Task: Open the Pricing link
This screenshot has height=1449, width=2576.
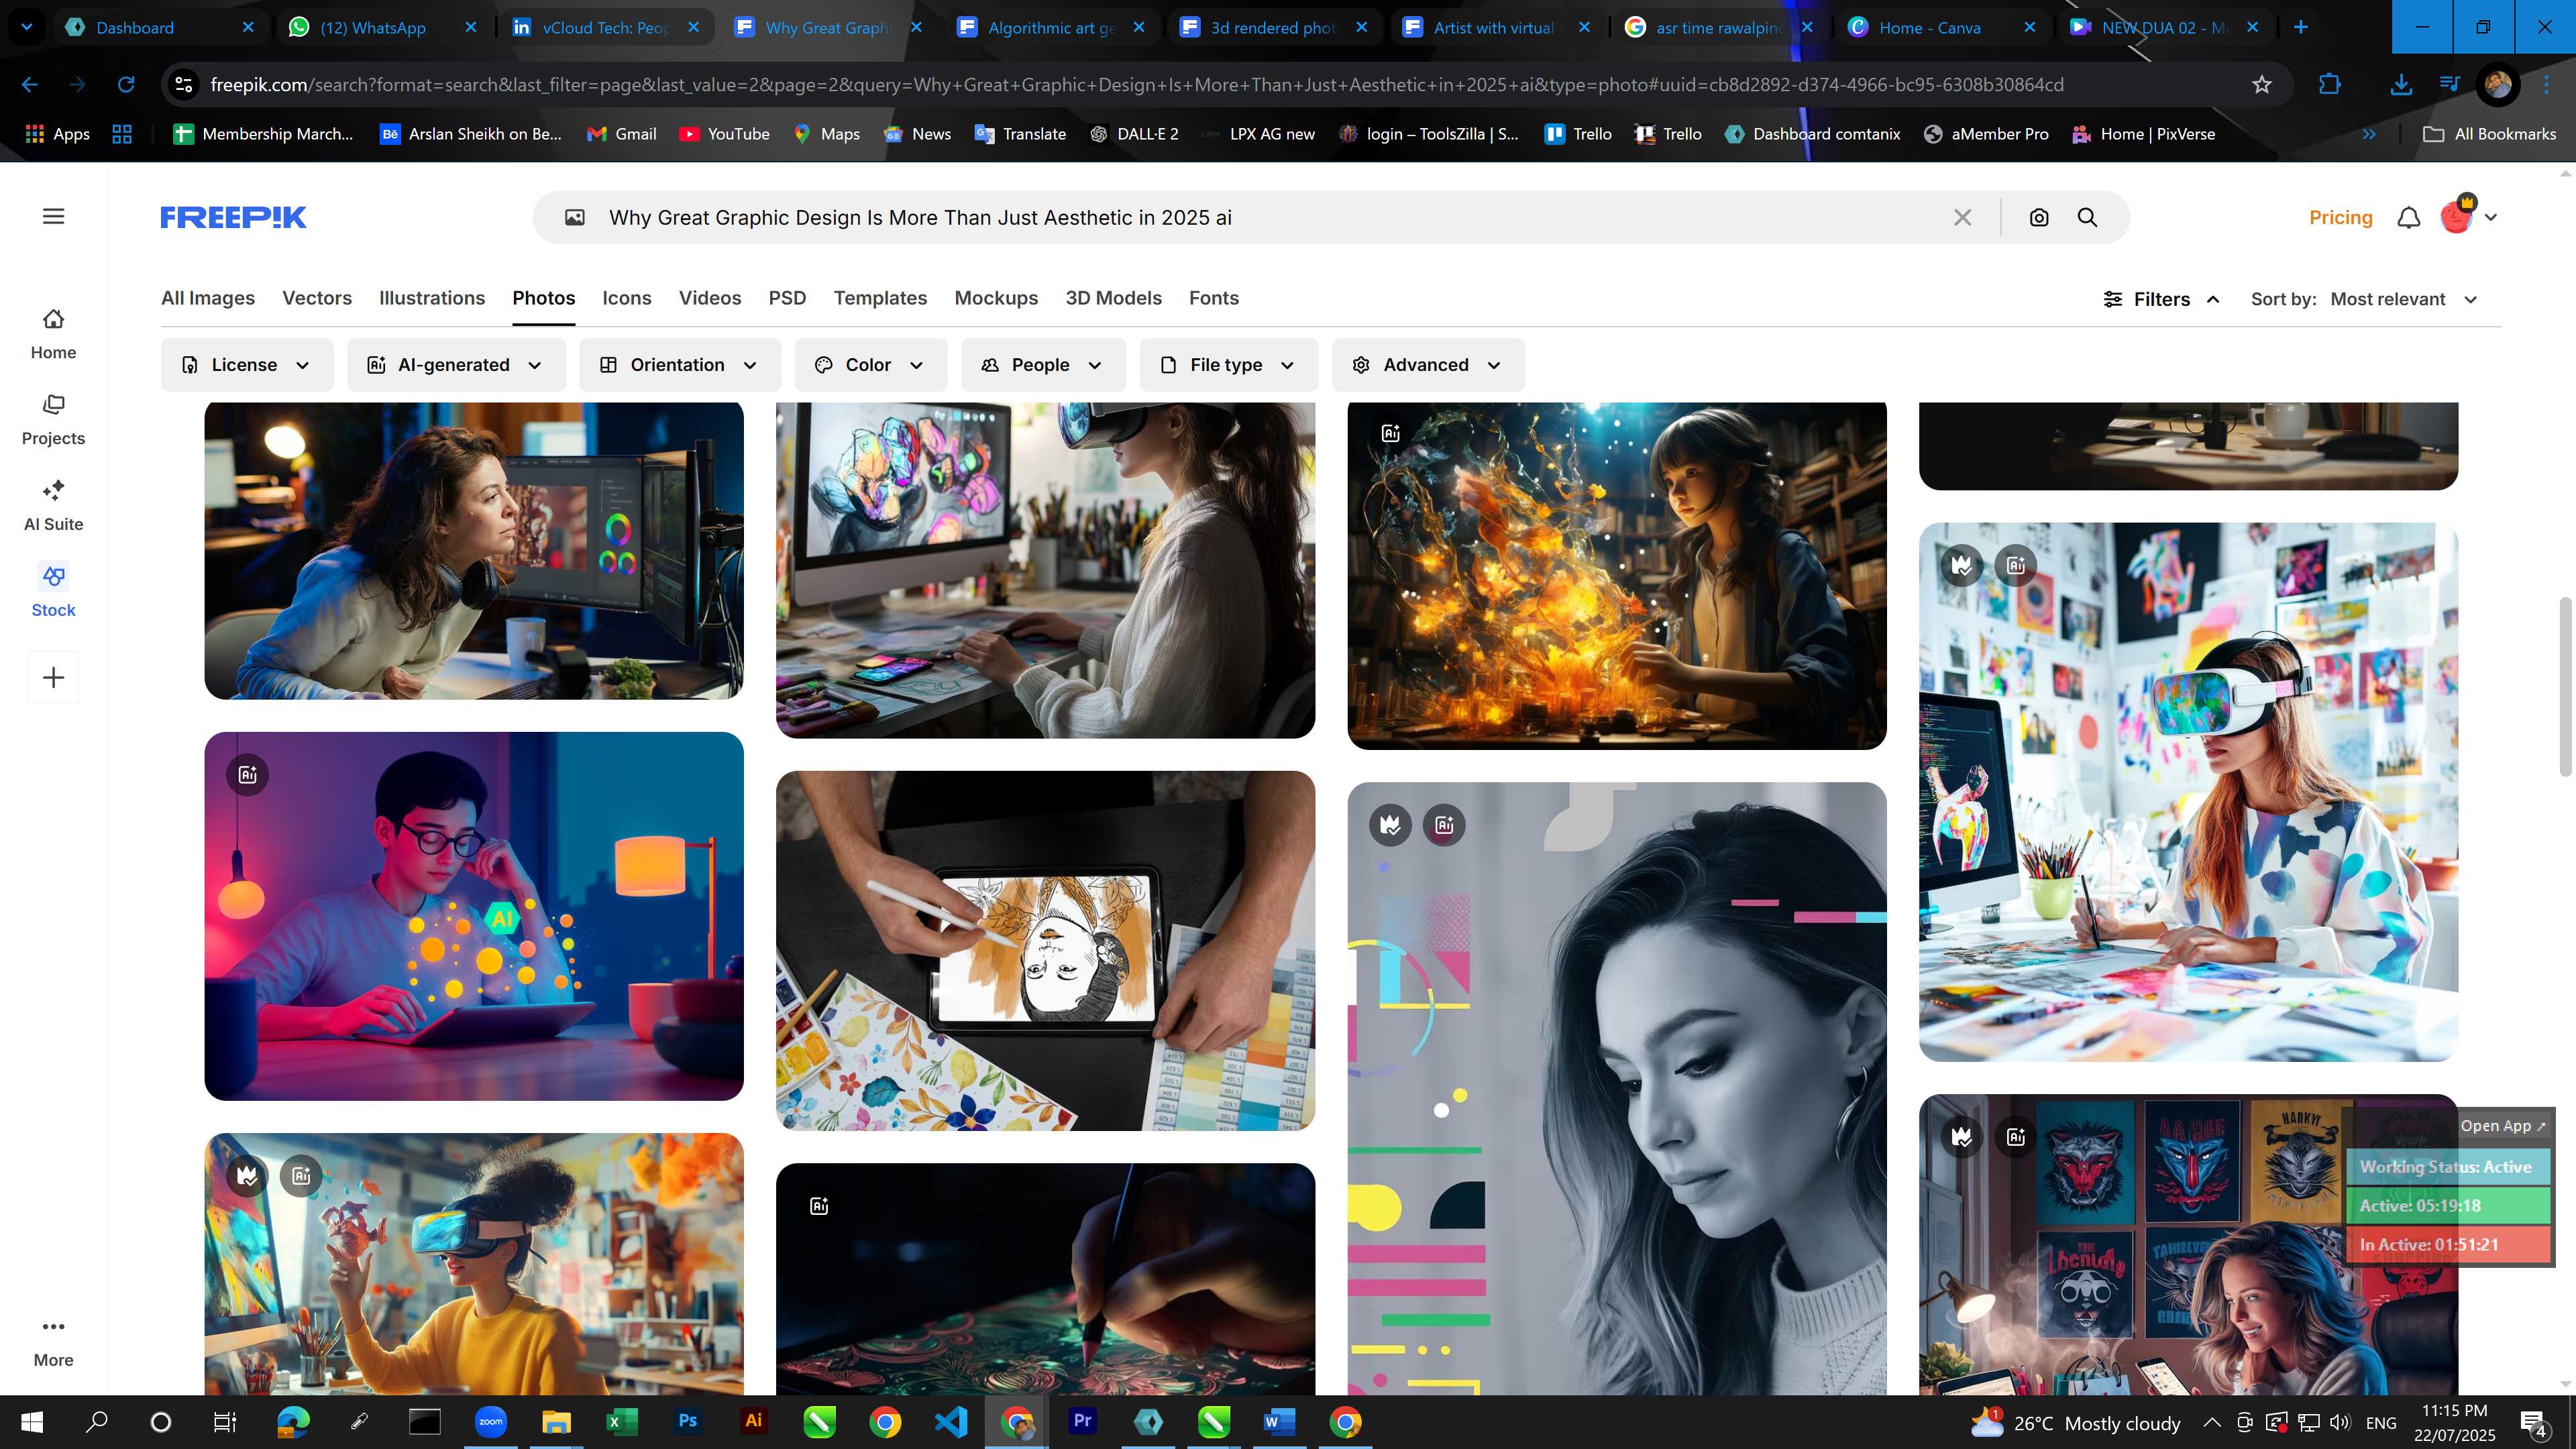Action: pos(2340,217)
